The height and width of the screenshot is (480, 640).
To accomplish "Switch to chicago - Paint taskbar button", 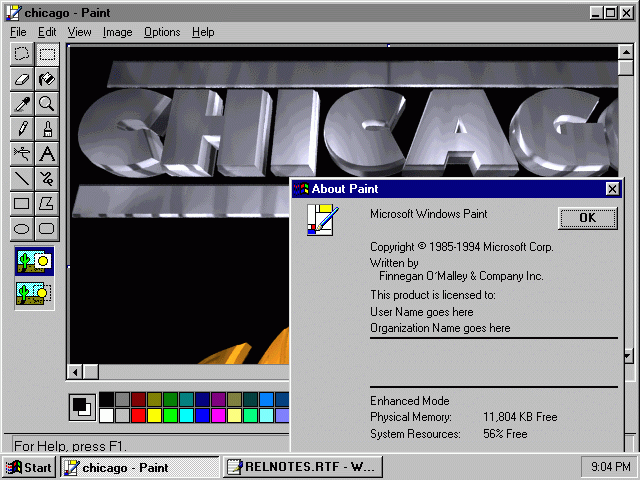I will (x=140, y=467).
